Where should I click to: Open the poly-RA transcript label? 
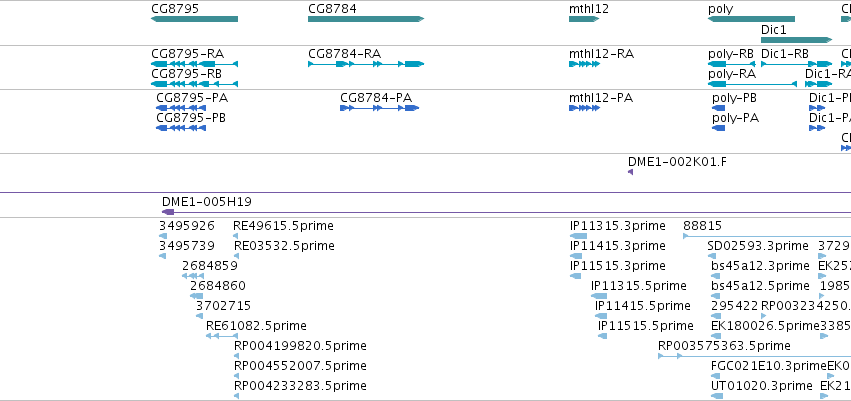point(732,74)
